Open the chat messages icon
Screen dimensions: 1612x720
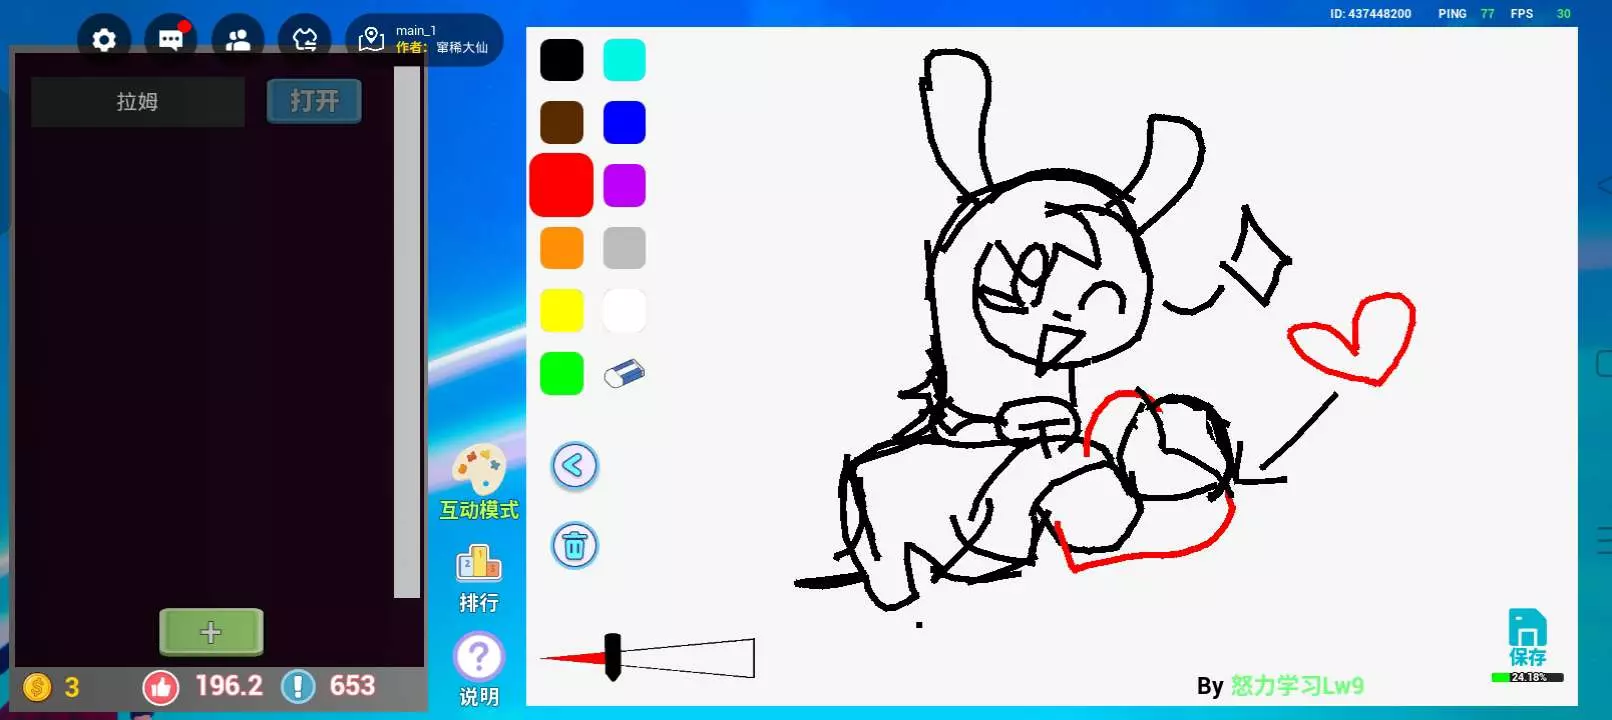(171, 40)
